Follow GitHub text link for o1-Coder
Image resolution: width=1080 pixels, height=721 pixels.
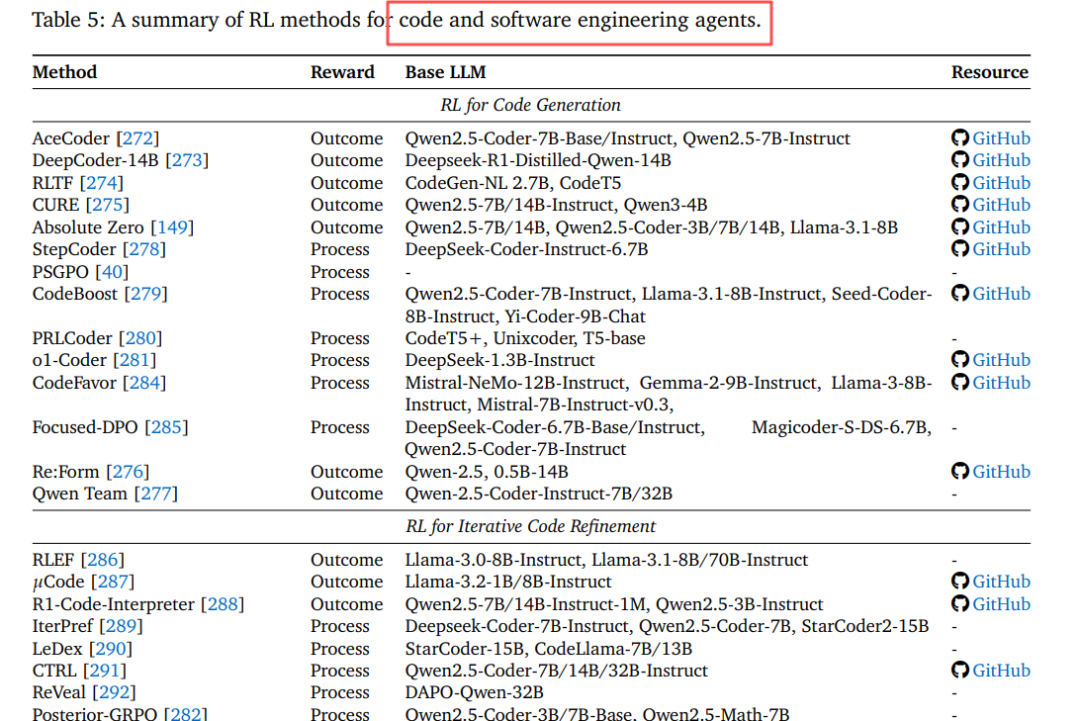pyautogui.click(x=1001, y=360)
